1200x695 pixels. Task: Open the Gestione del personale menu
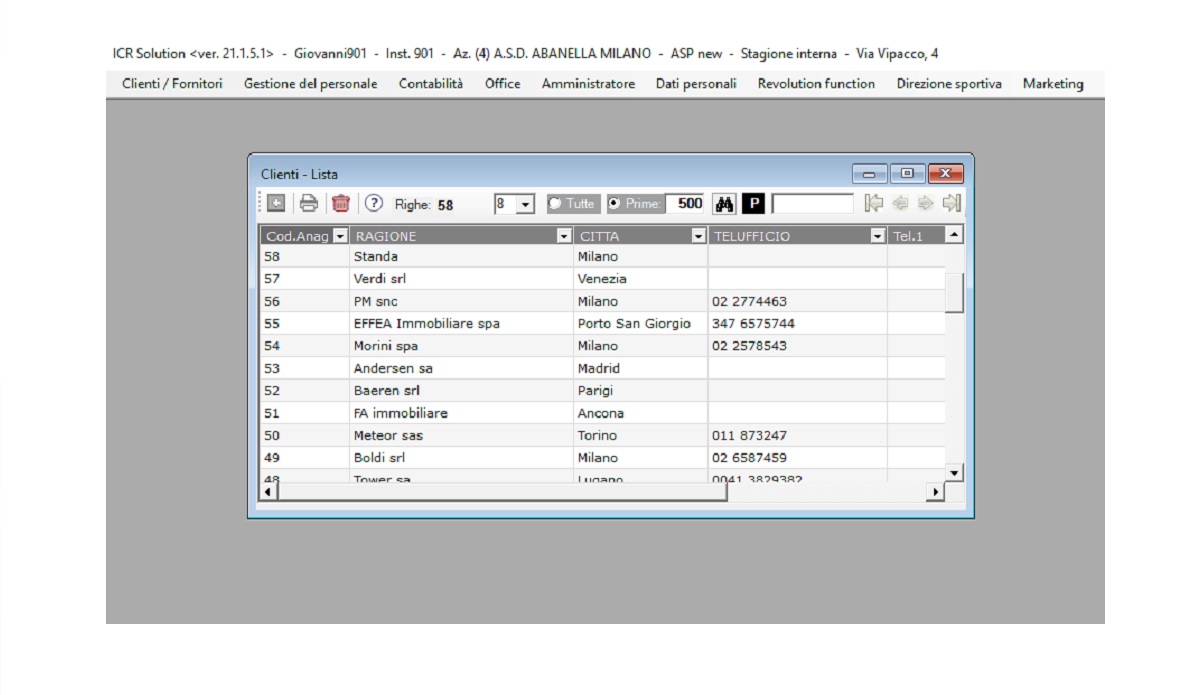[x=311, y=84]
